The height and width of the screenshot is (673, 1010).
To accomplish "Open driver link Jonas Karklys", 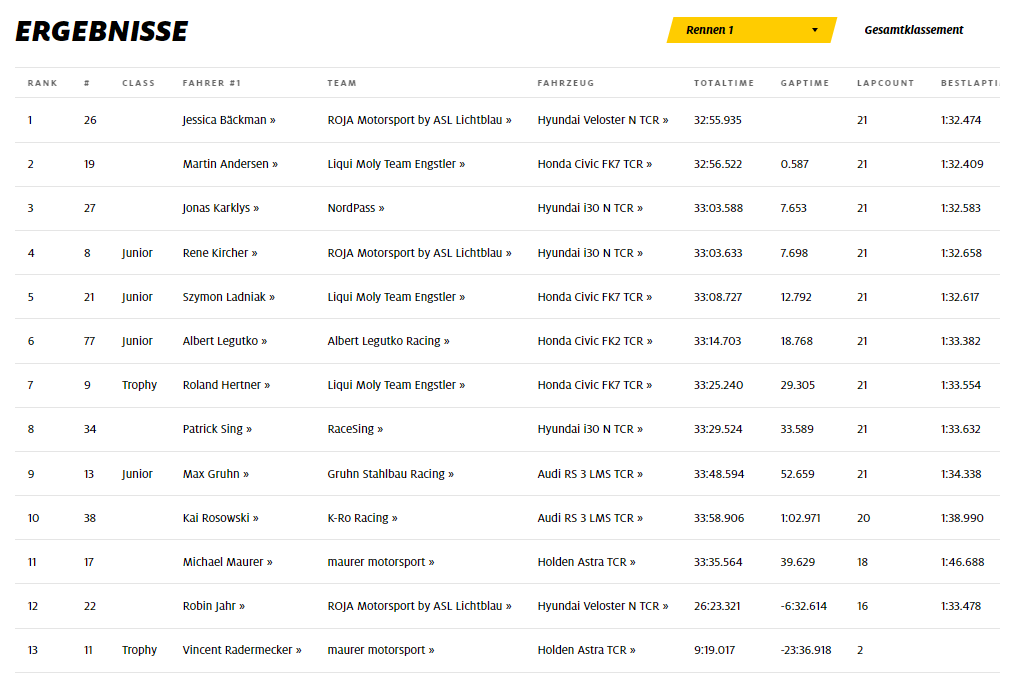I will pyautogui.click(x=220, y=208).
